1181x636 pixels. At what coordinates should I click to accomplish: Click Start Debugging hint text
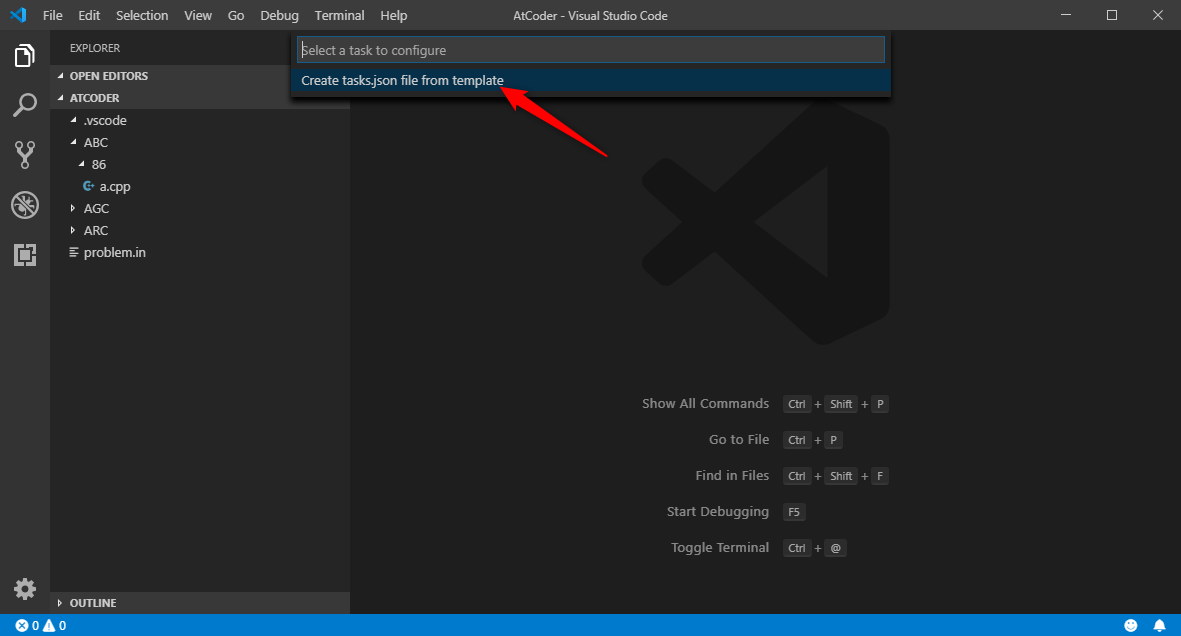718,512
